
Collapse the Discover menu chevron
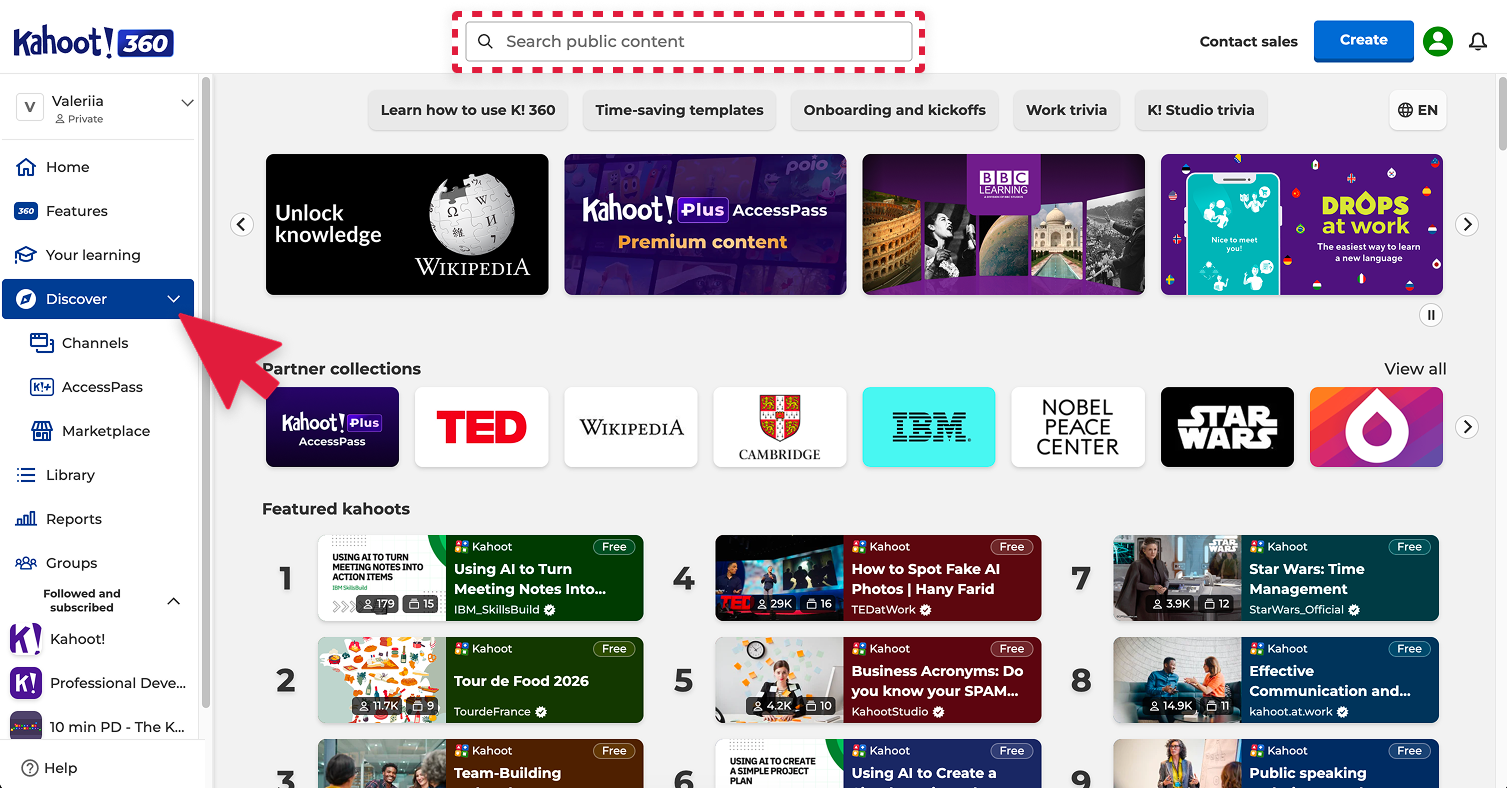click(174, 299)
